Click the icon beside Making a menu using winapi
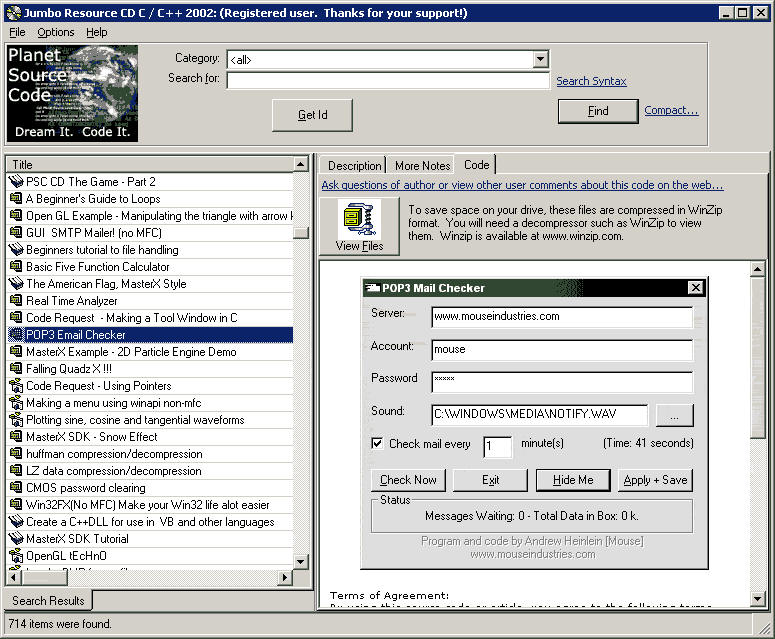 (x=16, y=403)
